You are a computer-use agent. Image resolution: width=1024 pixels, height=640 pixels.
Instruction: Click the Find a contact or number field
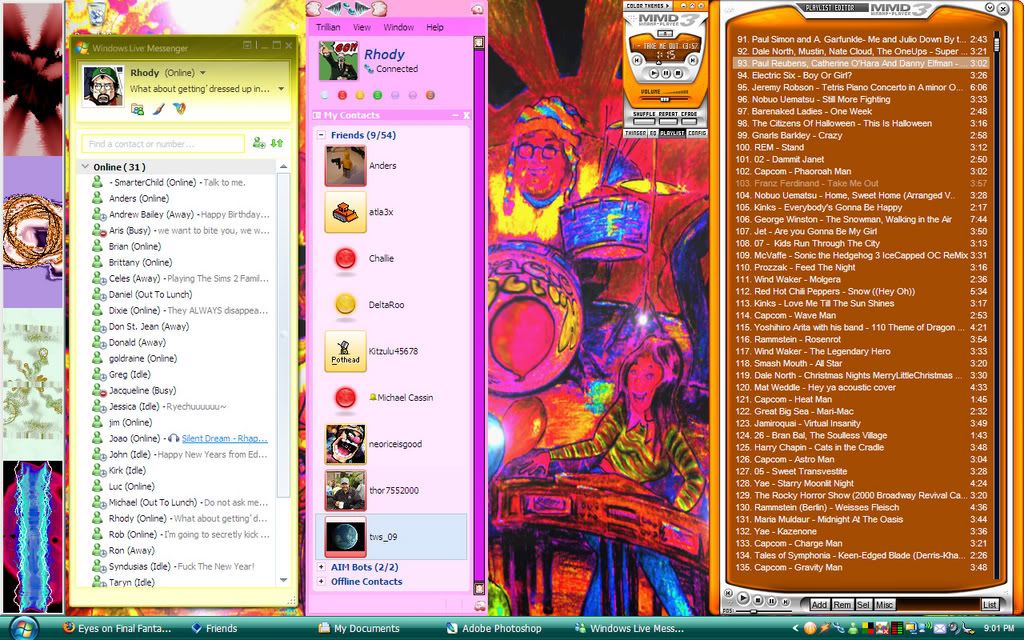point(163,144)
